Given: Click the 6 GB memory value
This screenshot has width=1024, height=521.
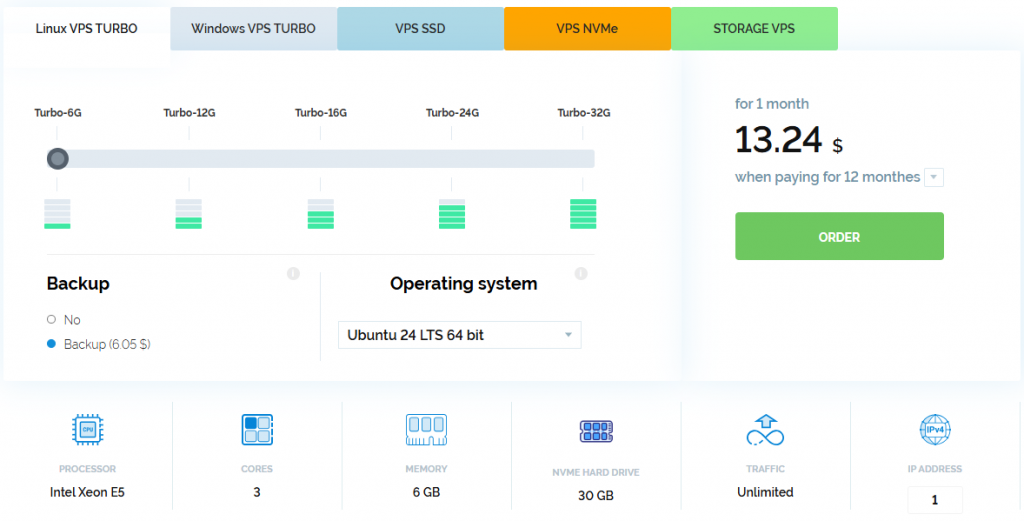Looking at the screenshot, I should [x=426, y=492].
